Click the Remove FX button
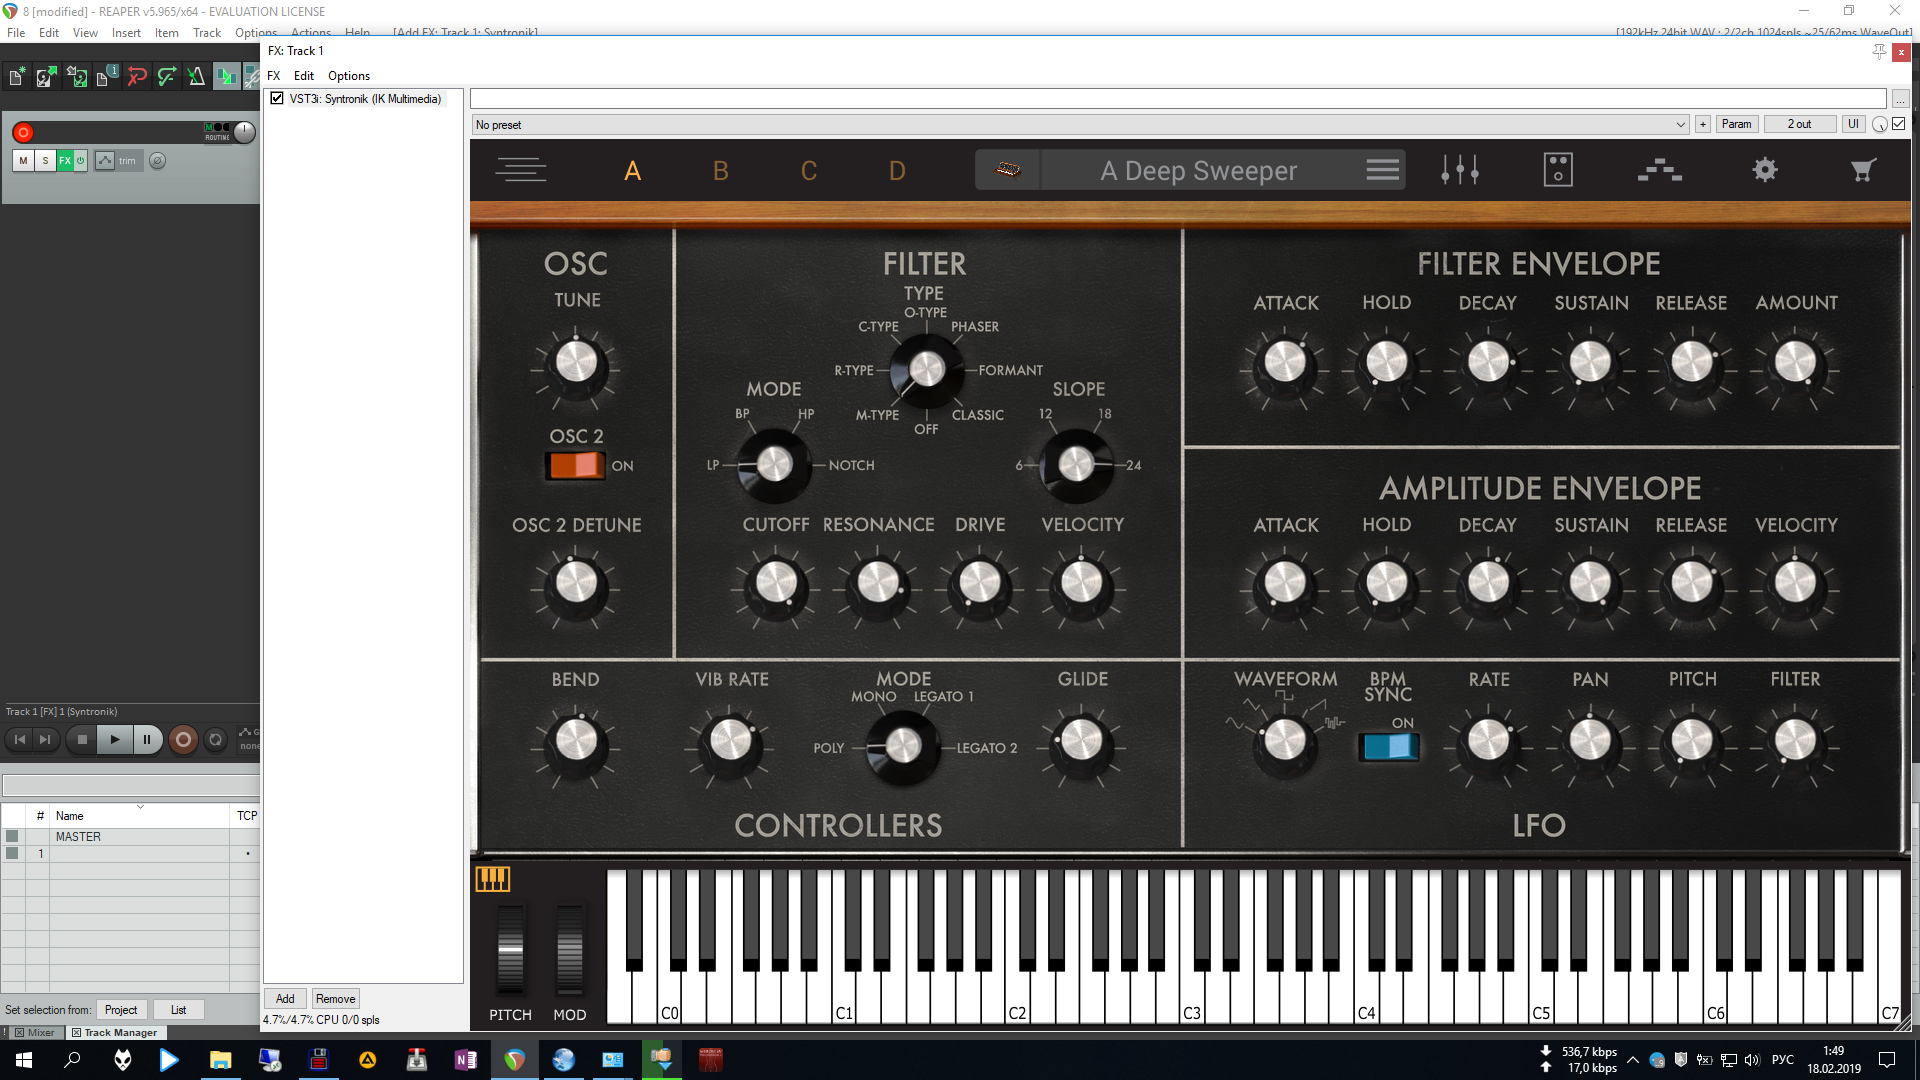Screen dimensions: 1920x1080 (x=335, y=999)
